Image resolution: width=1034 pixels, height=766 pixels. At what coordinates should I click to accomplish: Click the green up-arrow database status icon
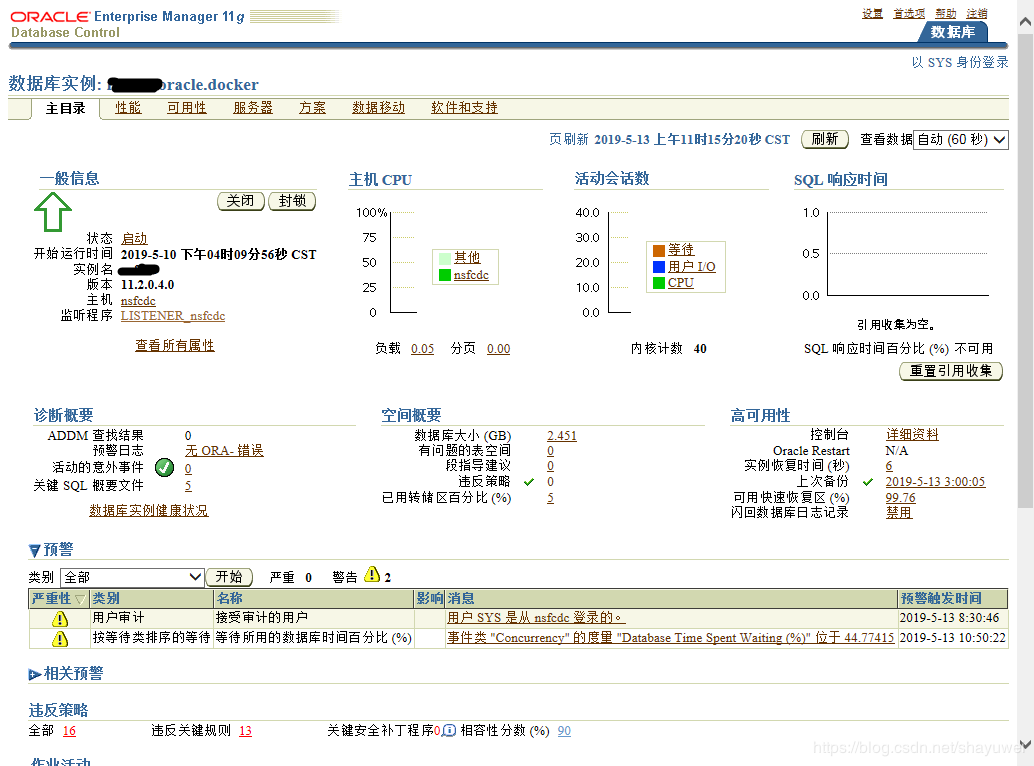pyautogui.click(x=52, y=212)
